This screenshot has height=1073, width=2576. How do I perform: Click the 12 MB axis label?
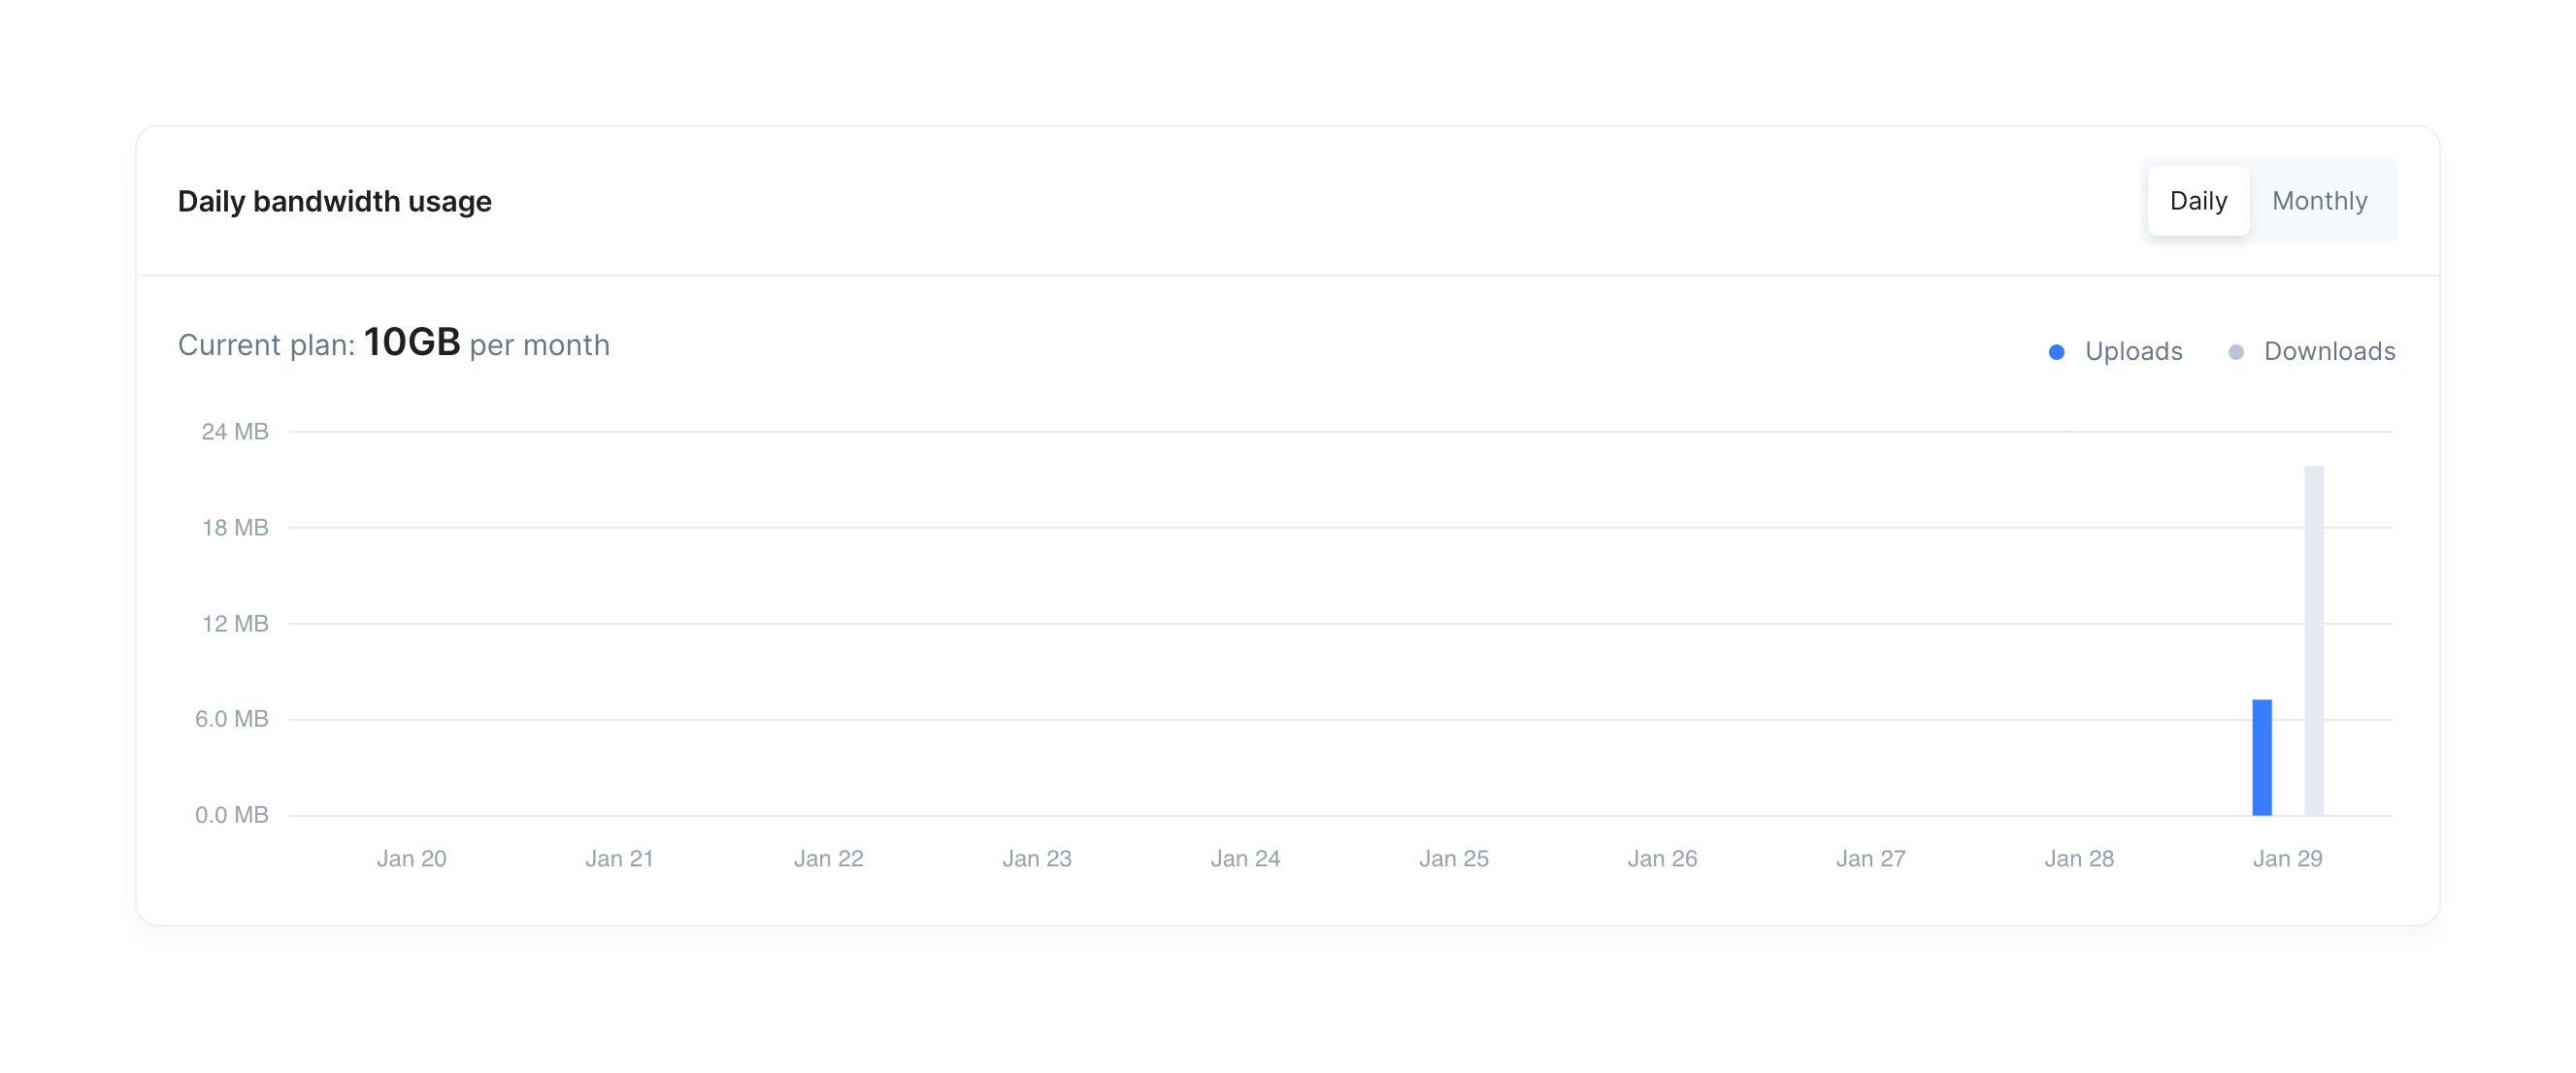[235, 624]
